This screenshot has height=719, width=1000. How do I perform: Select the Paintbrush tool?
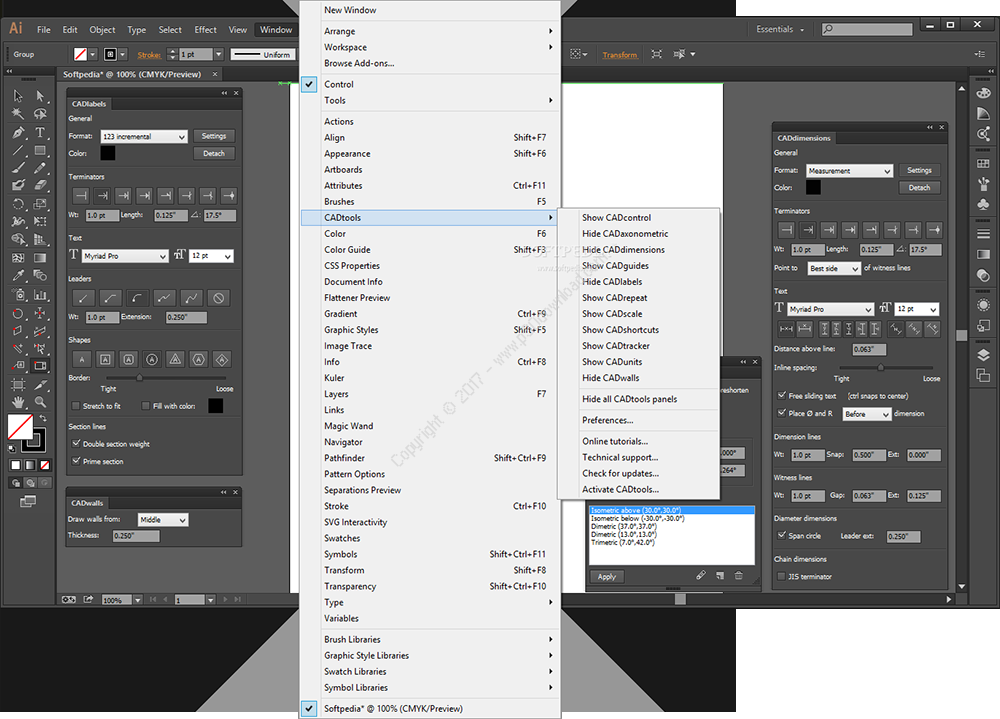pyautogui.click(x=18, y=168)
